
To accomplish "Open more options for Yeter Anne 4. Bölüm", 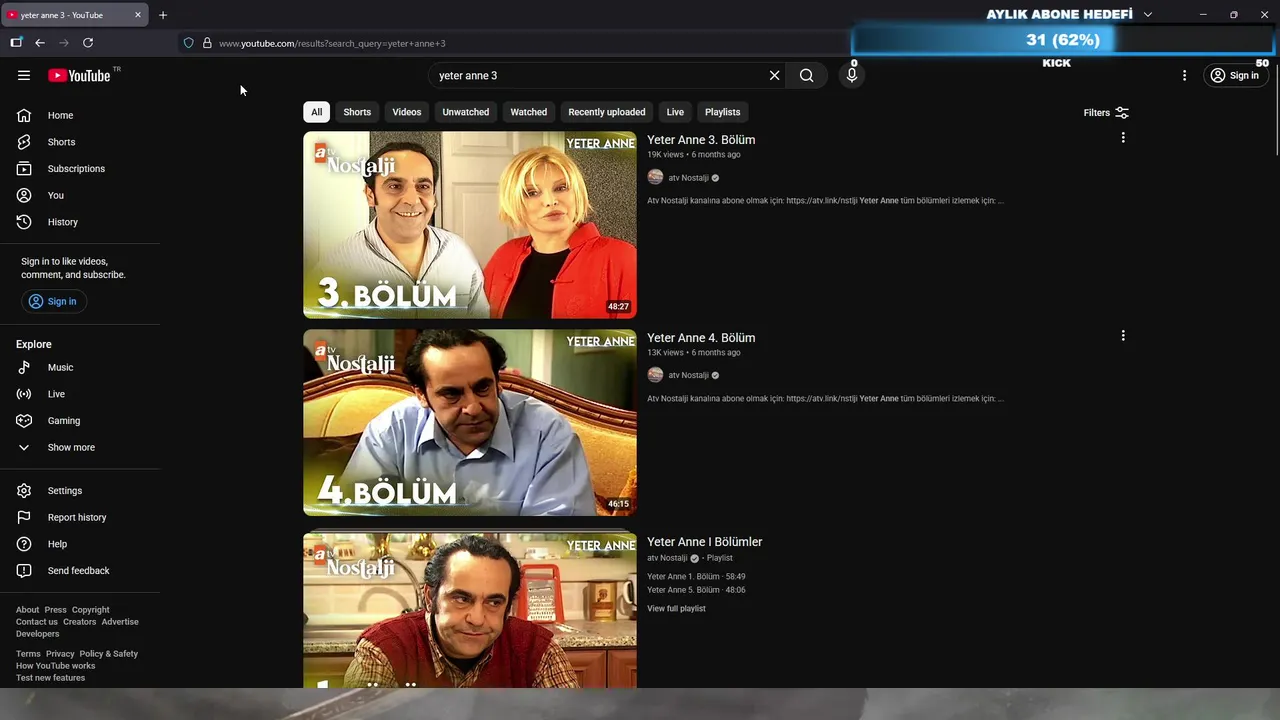I will coord(1123,336).
